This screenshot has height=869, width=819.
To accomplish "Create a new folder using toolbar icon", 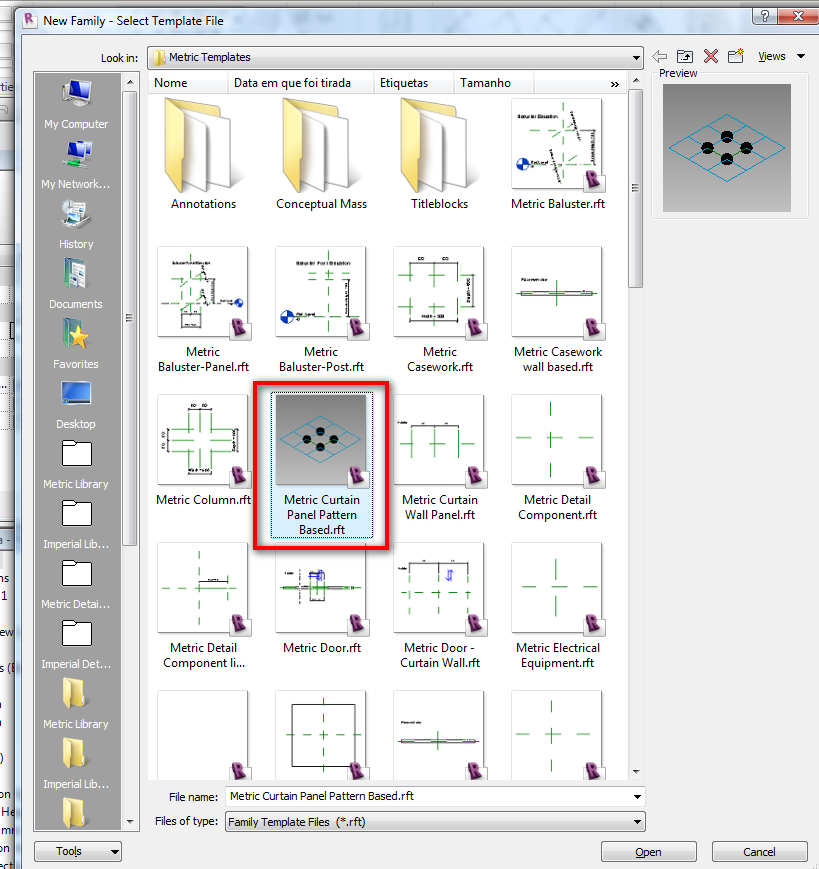I will (736, 57).
